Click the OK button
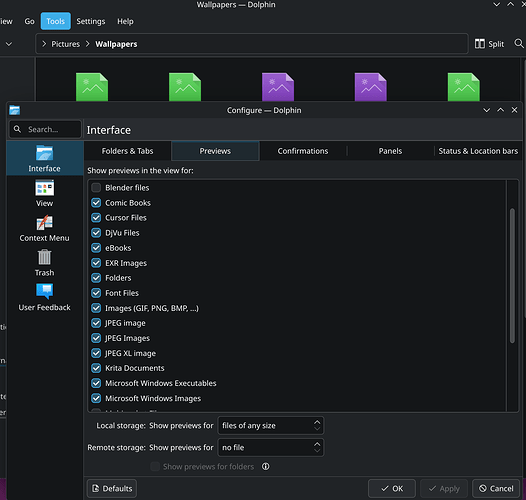The image size is (526, 500). point(392,488)
